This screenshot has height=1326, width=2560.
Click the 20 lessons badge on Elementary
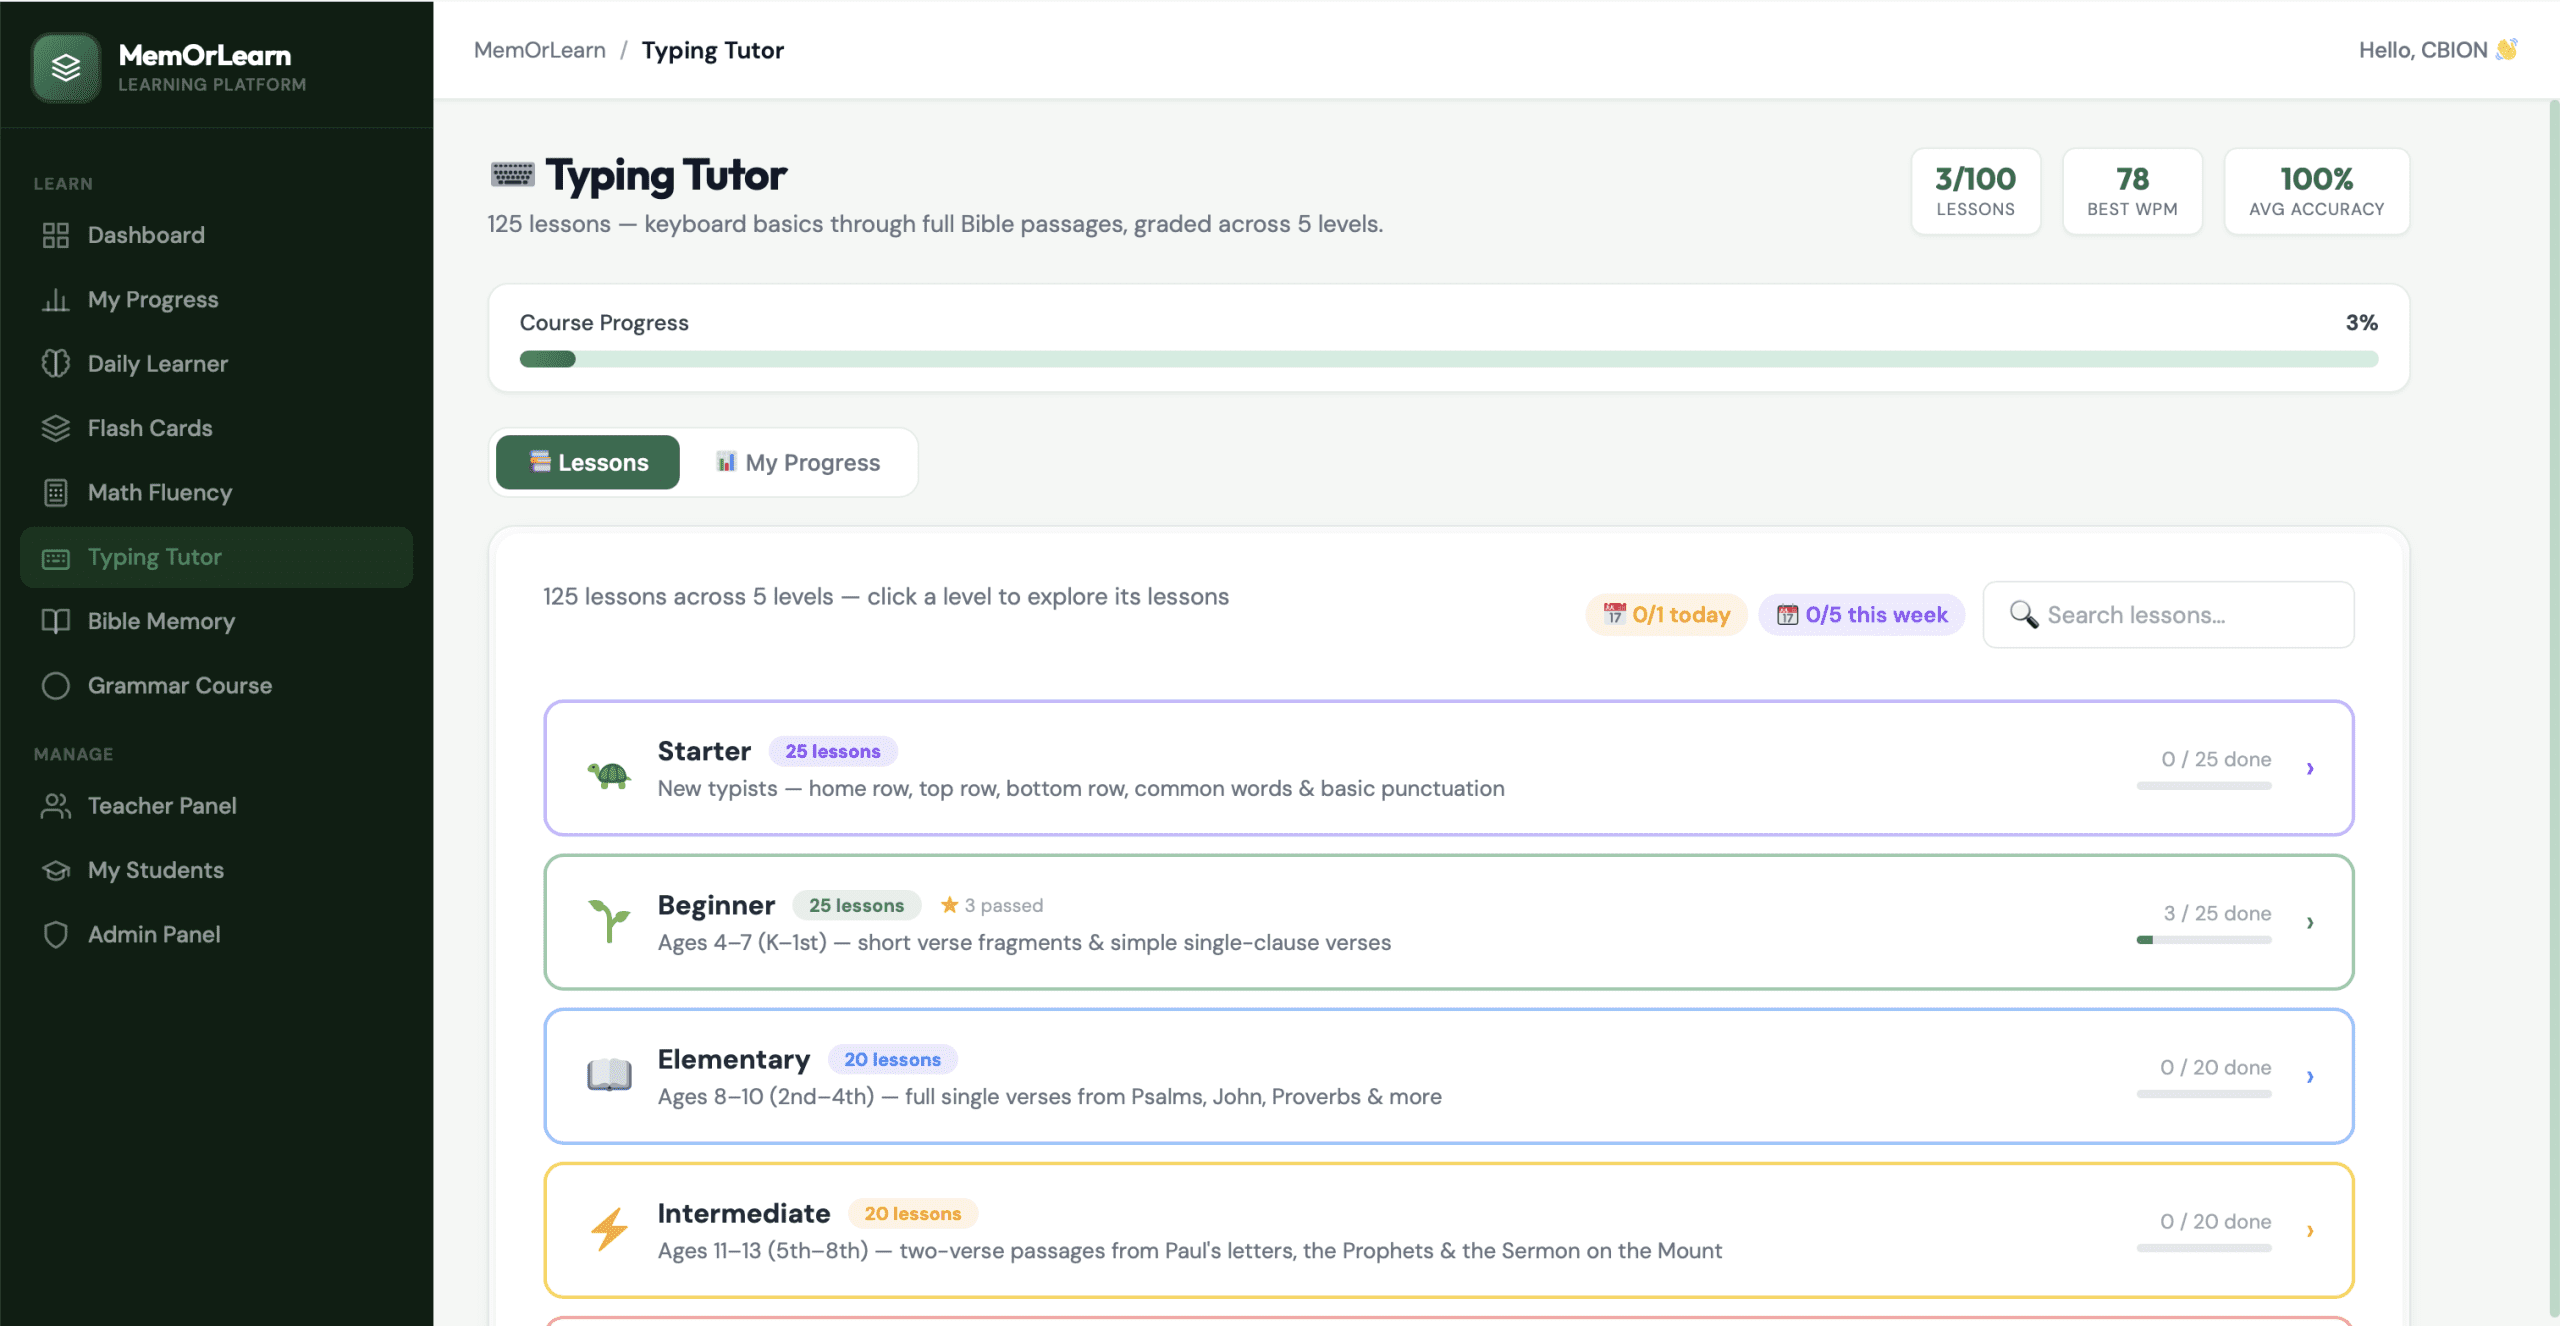(x=892, y=1059)
